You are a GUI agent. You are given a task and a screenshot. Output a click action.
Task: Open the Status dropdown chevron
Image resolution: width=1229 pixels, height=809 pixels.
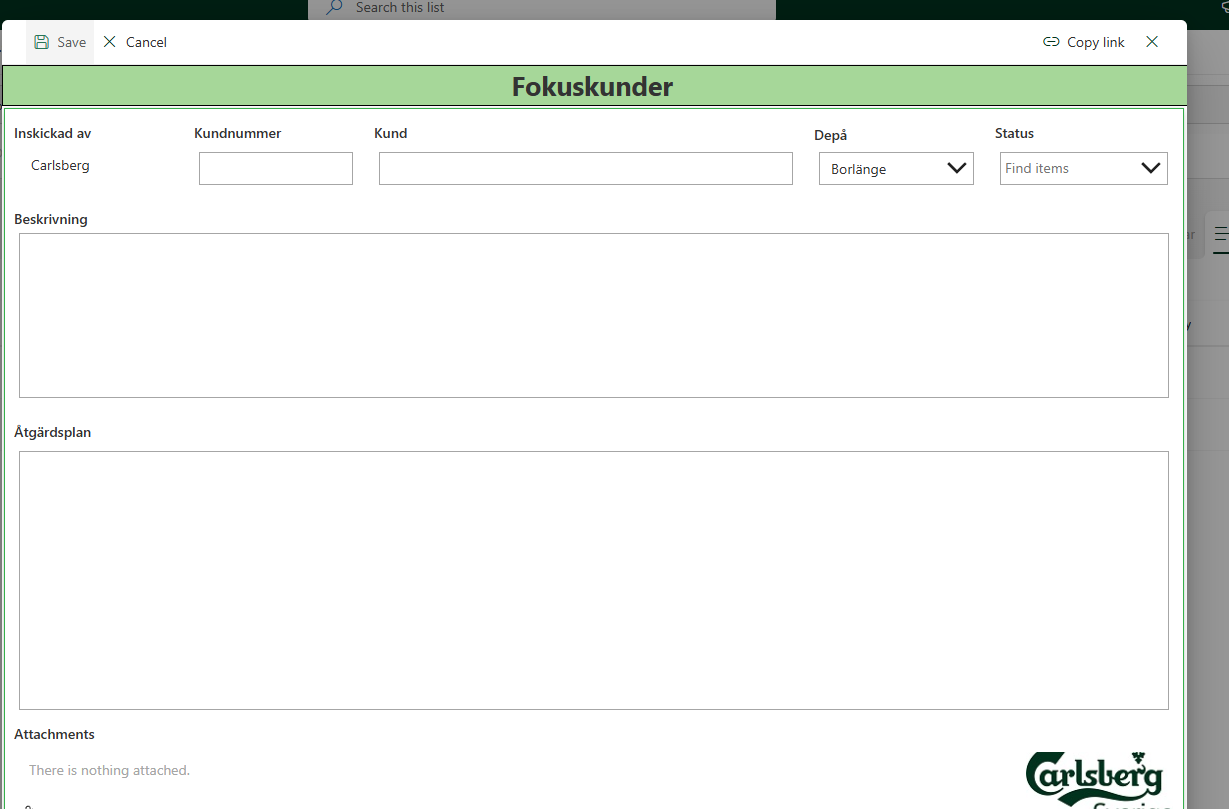point(1151,168)
